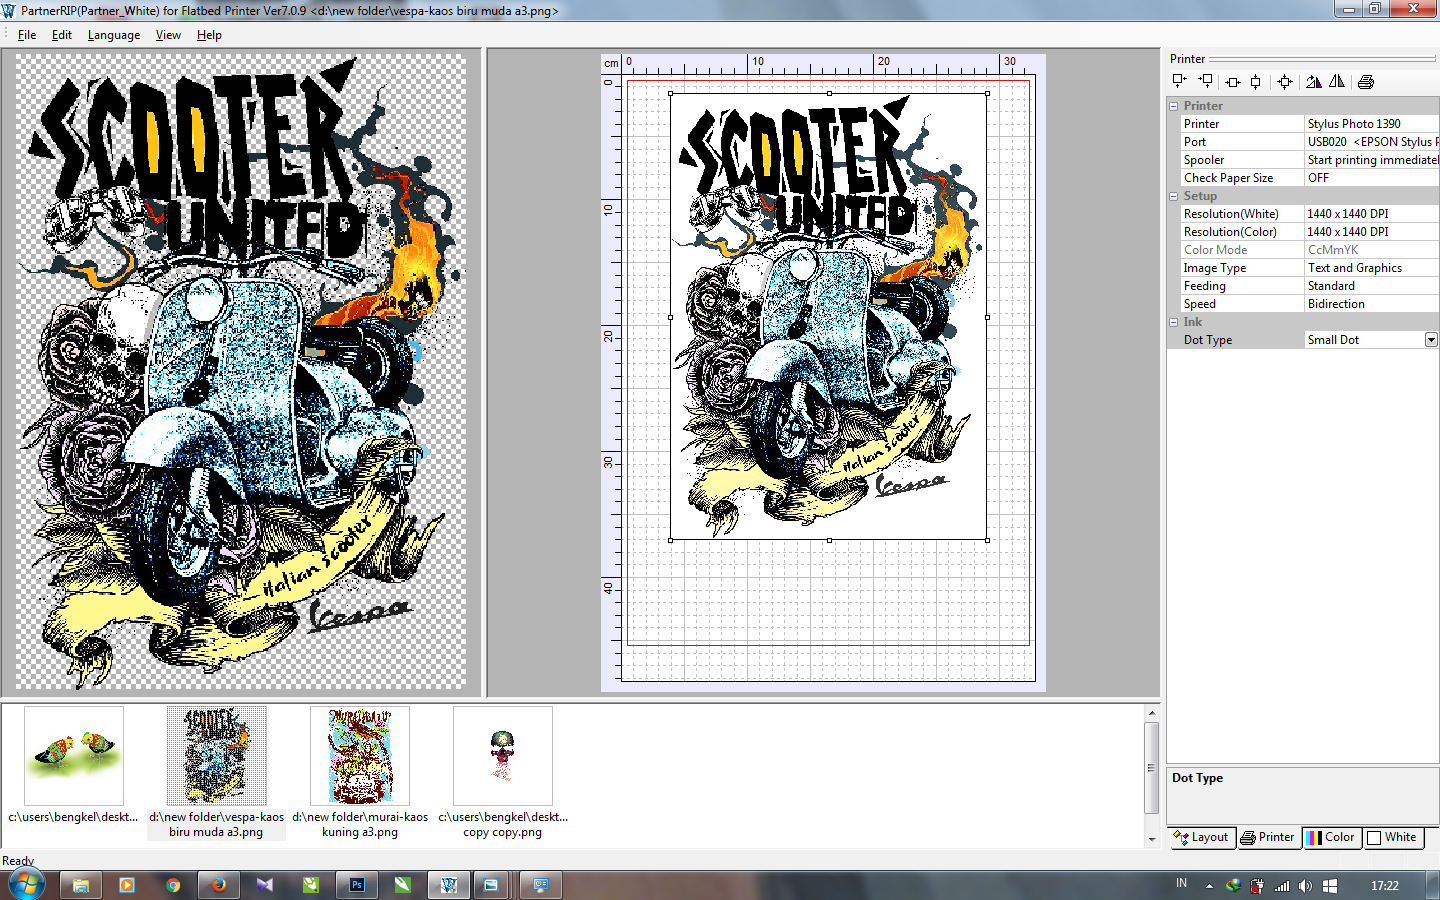Open Visual Studio from the taskbar
The height and width of the screenshot is (900, 1440).
point(264,885)
